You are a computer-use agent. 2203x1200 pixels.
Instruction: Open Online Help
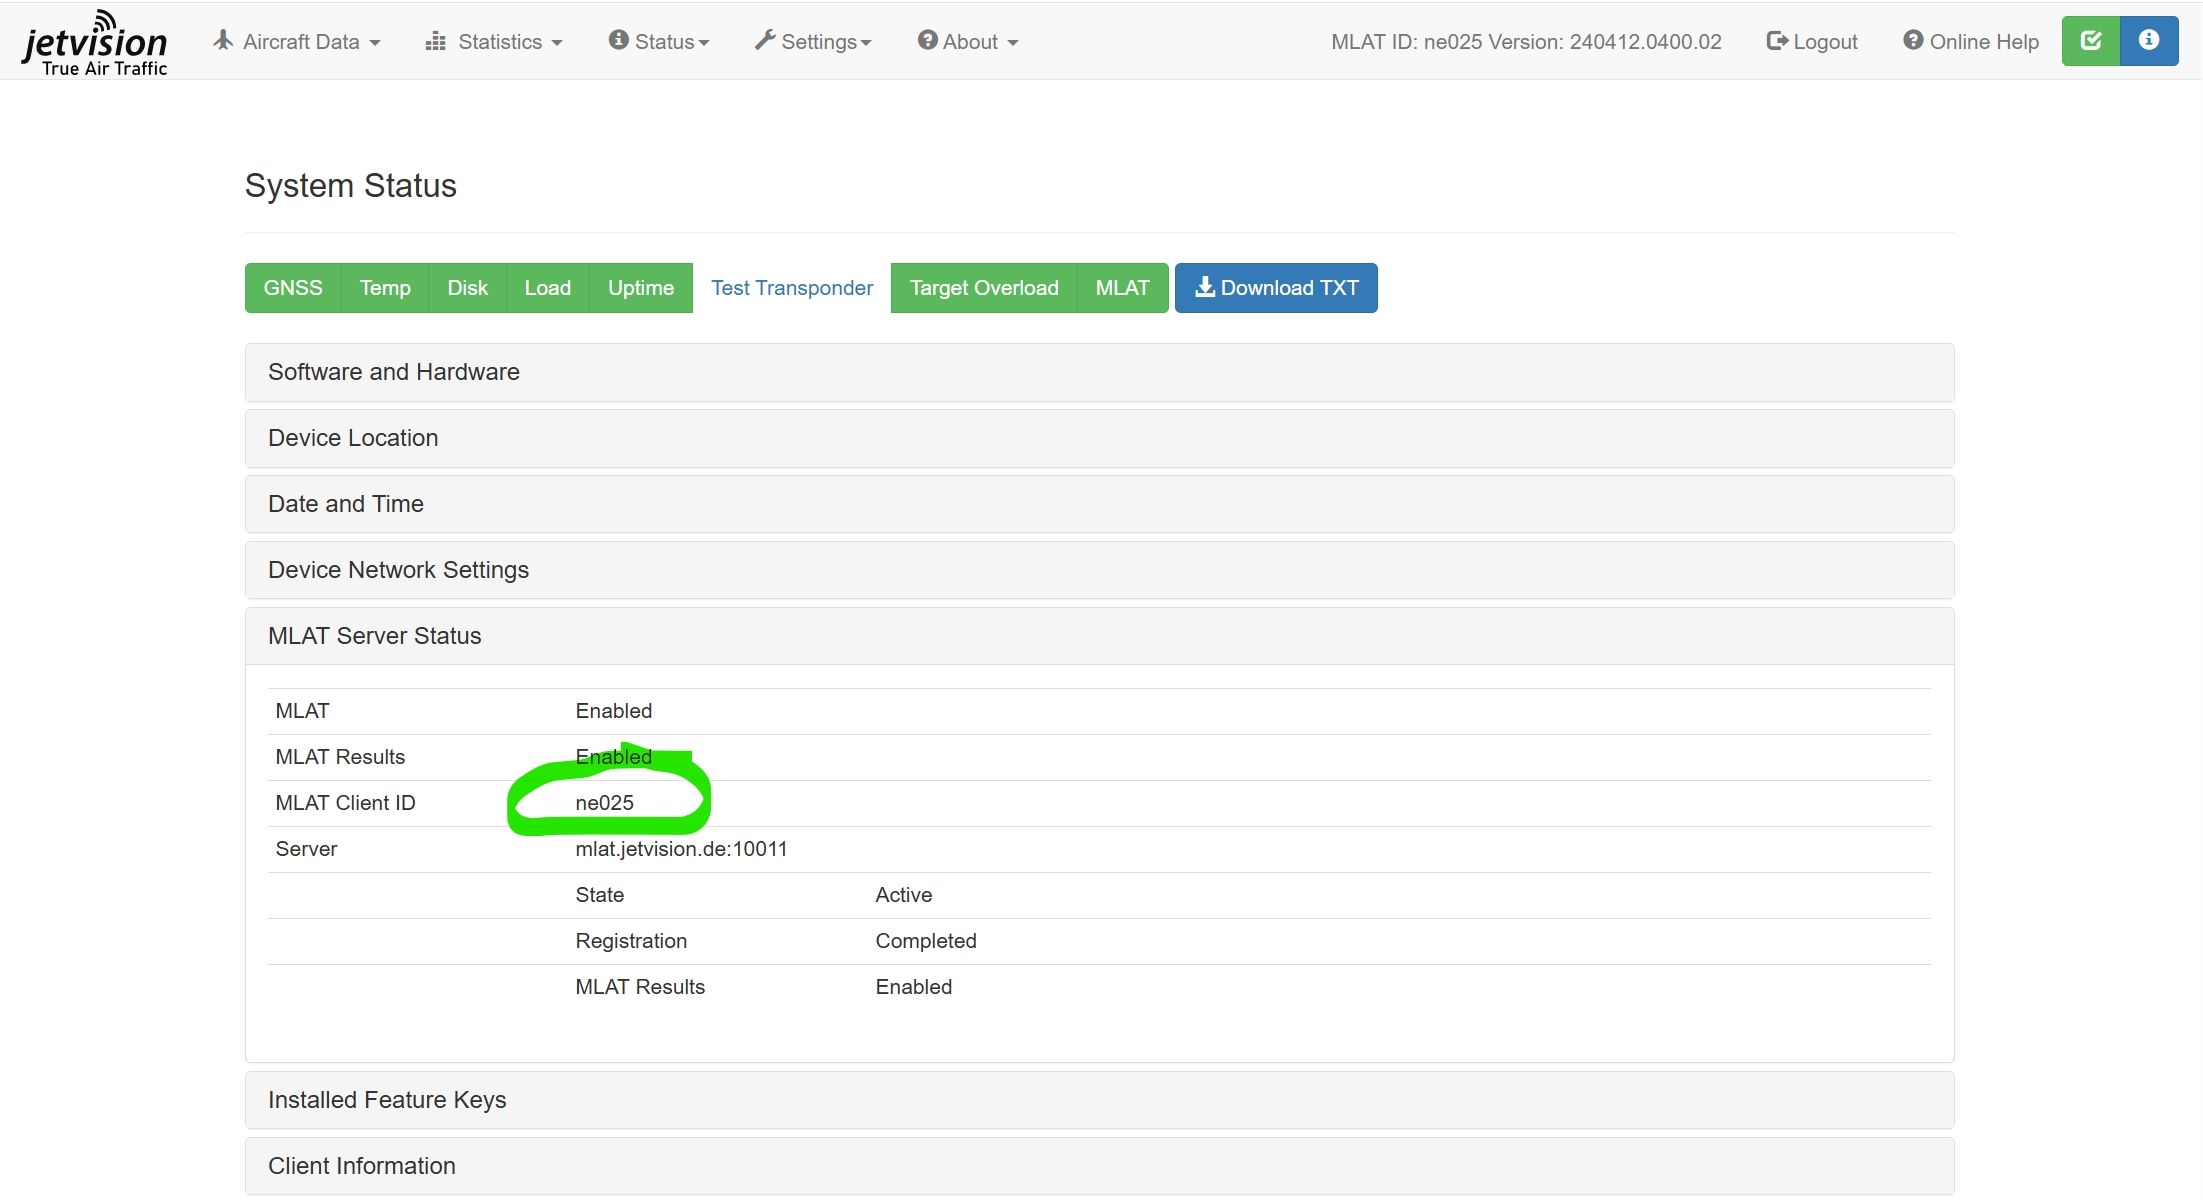point(1971,42)
